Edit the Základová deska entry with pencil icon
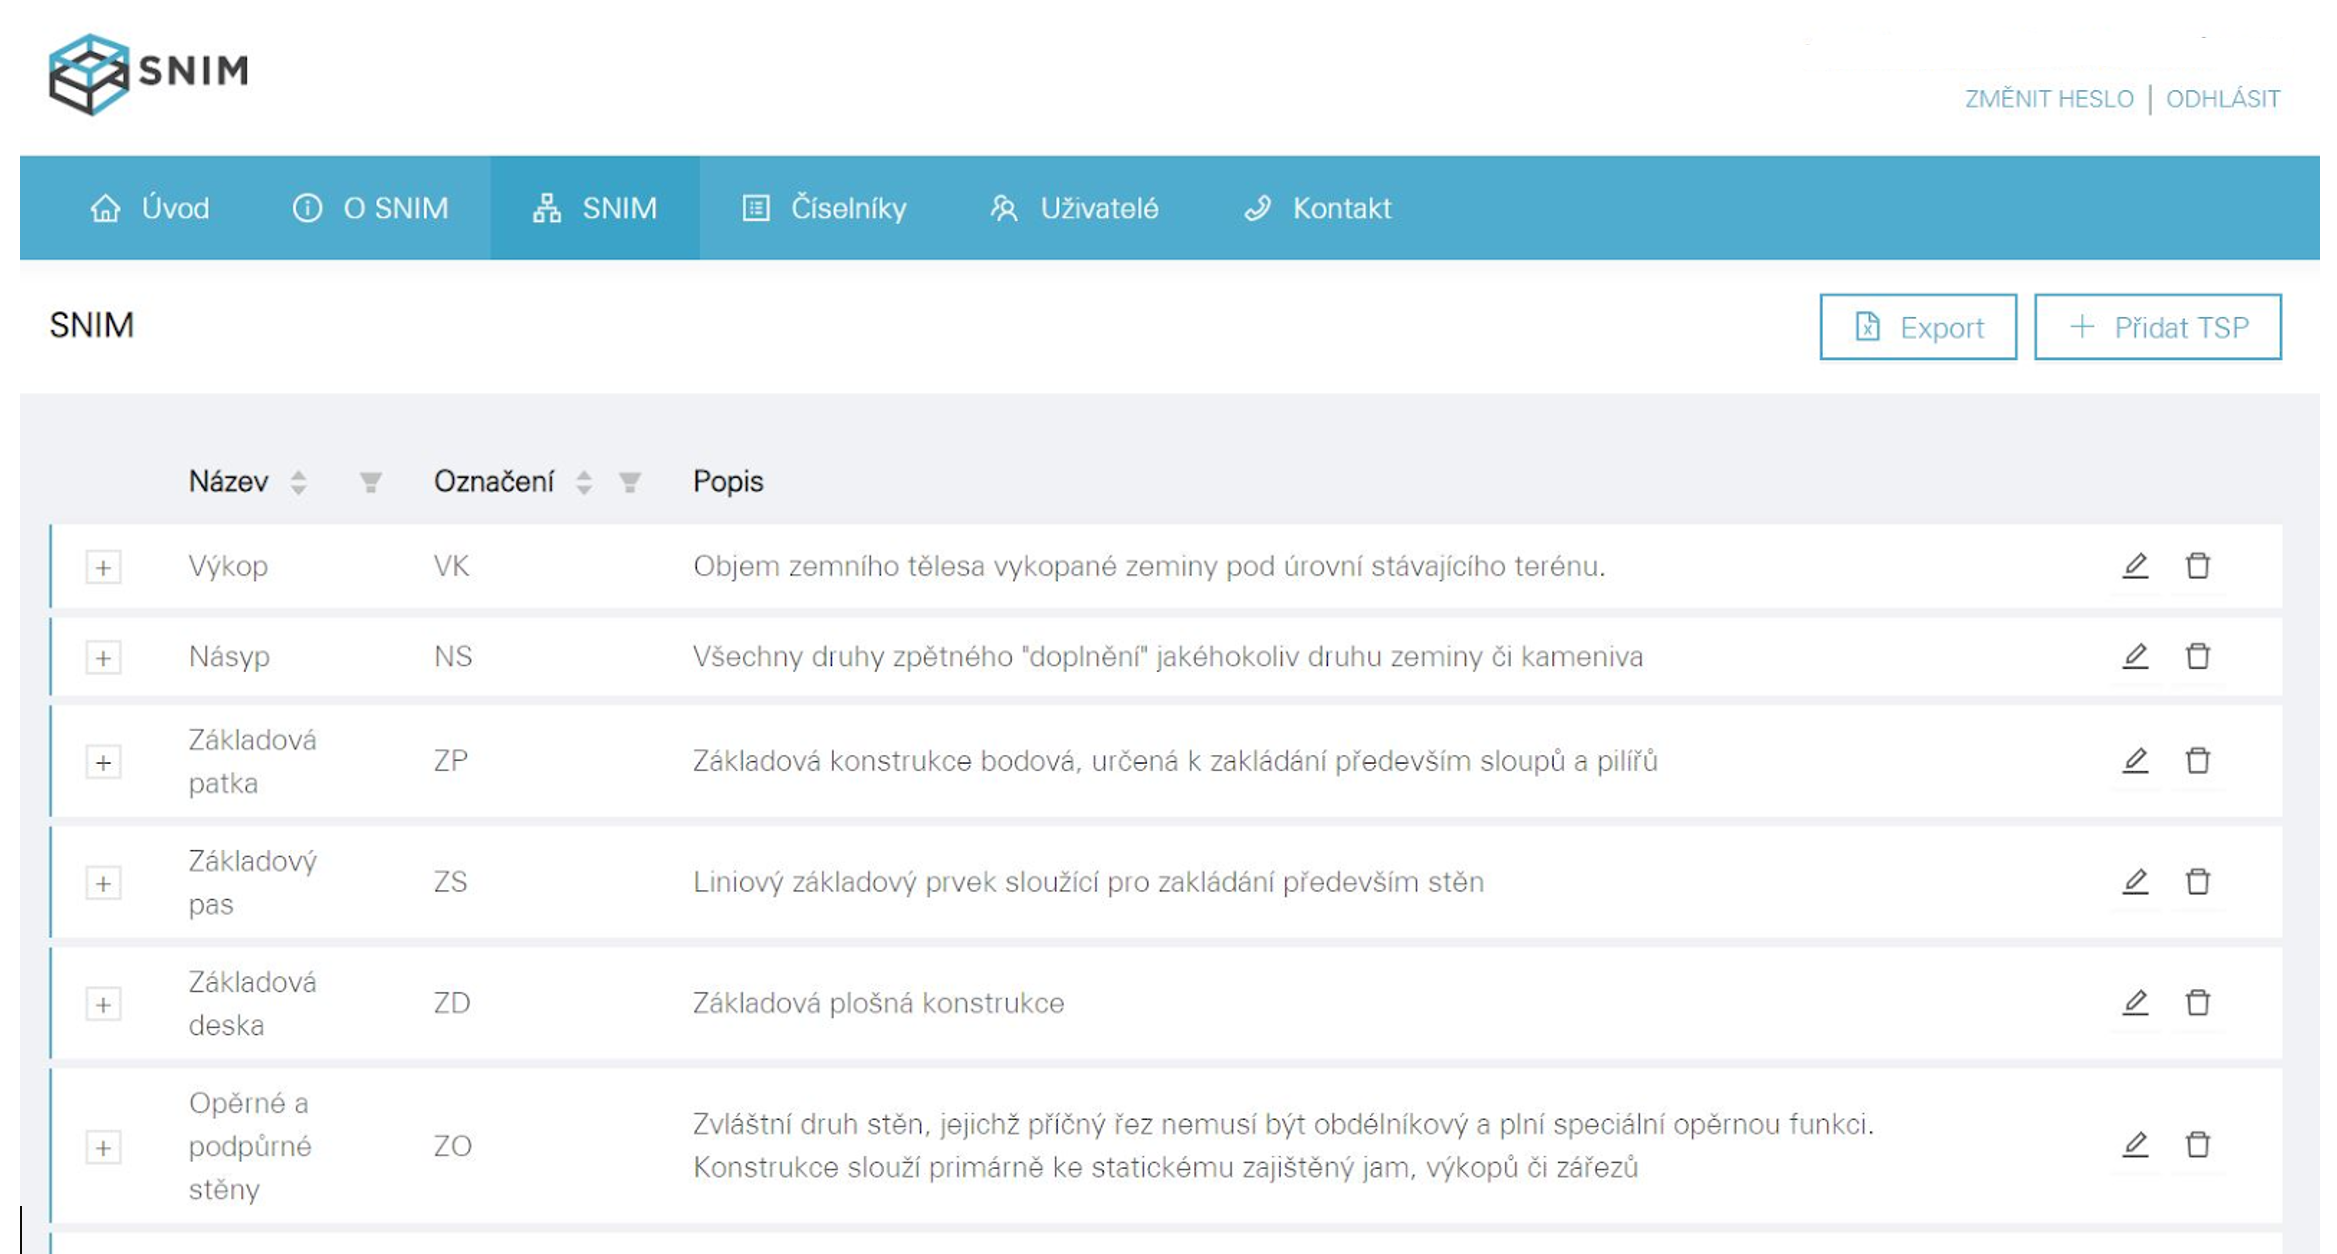Viewport: 2337px width, 1254px height. (x=2136, y=1002)
